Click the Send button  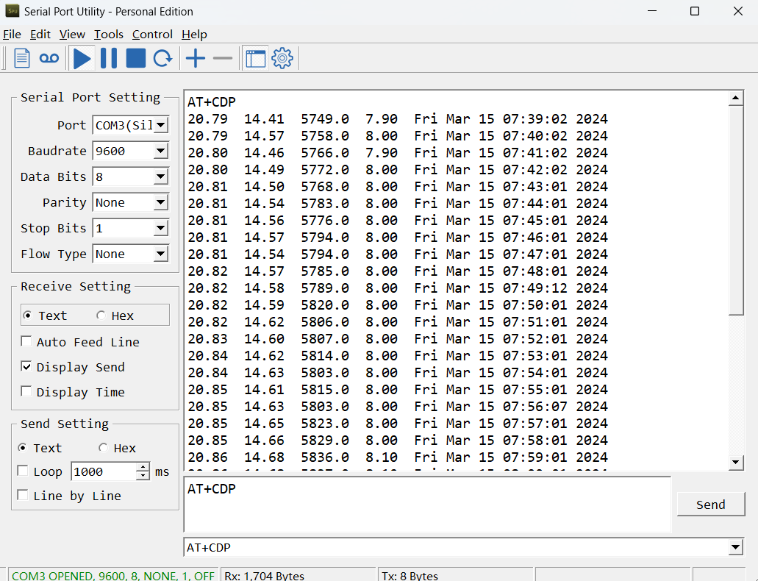click(711, 504)
